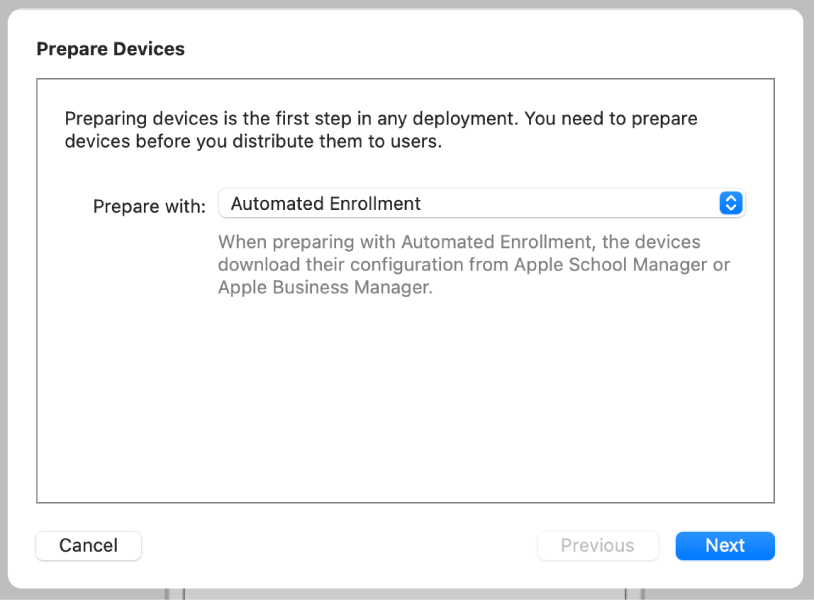The image size is (814, 601).
Task: Click the deployment introduction paragraph
Action: click(380, 130)
